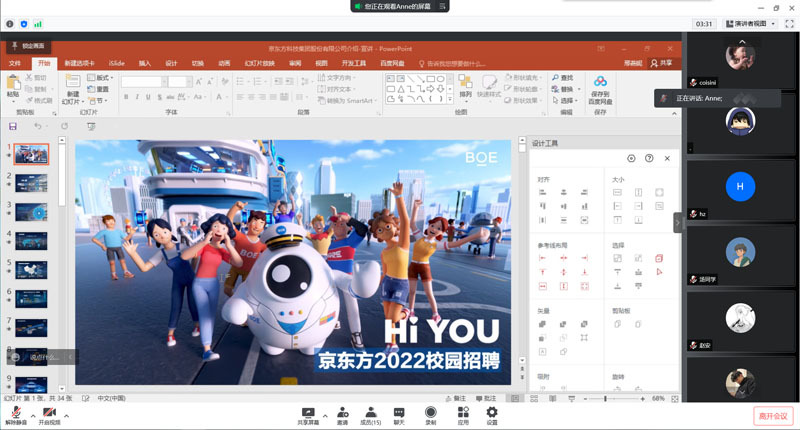
Task: Click the 邀请 invite icon
Action: click(342, 414)
